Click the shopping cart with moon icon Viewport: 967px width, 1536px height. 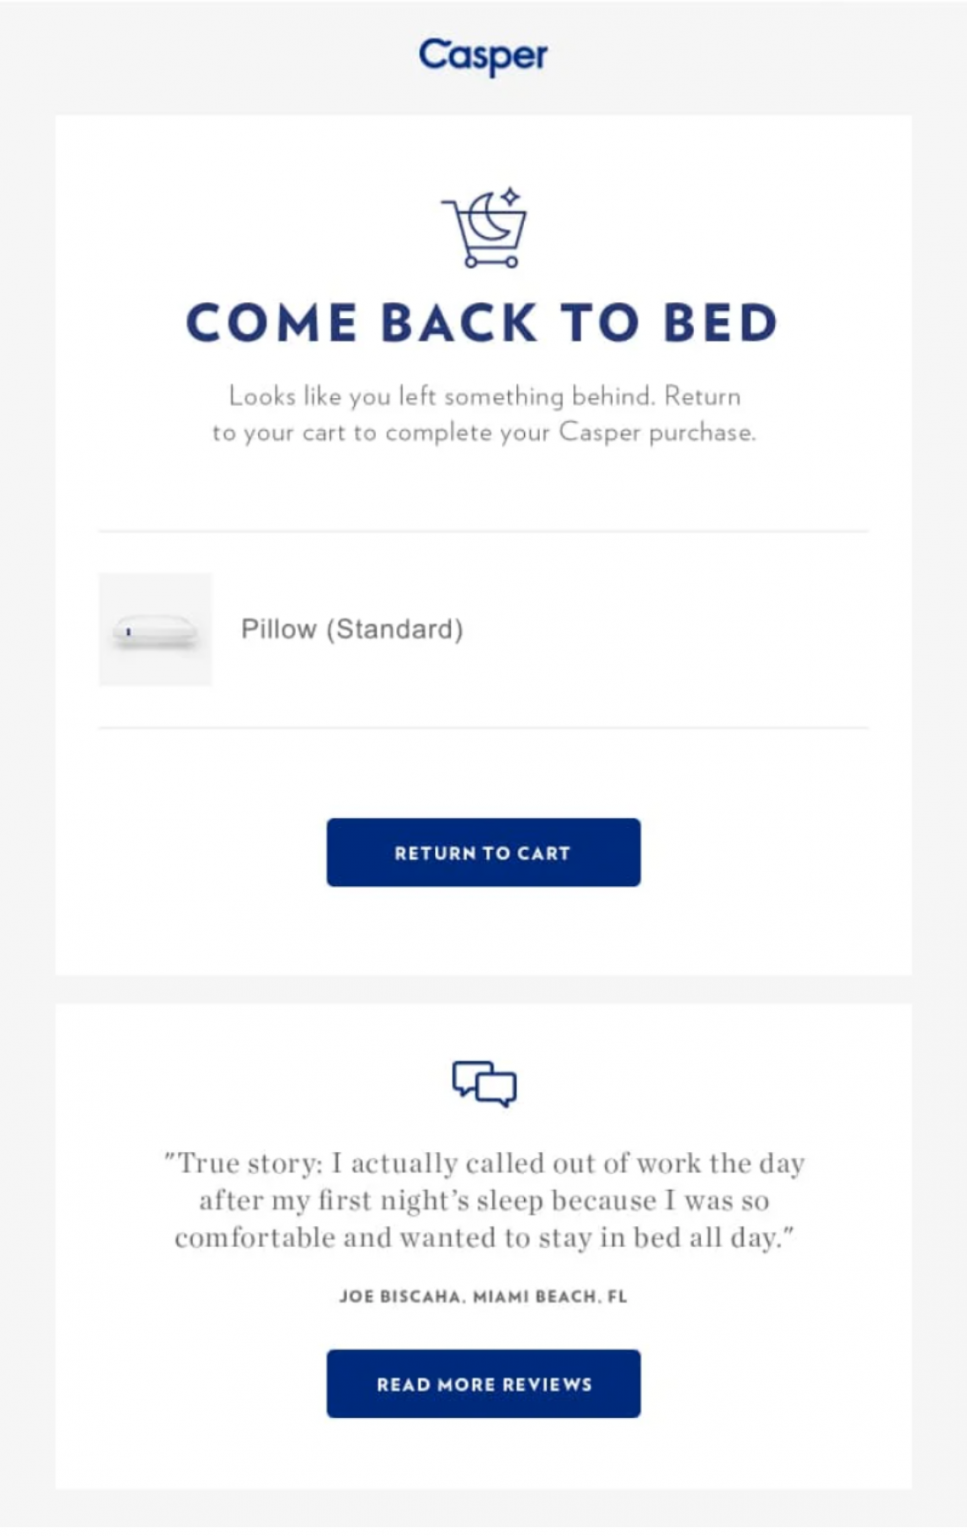point(485,227)
